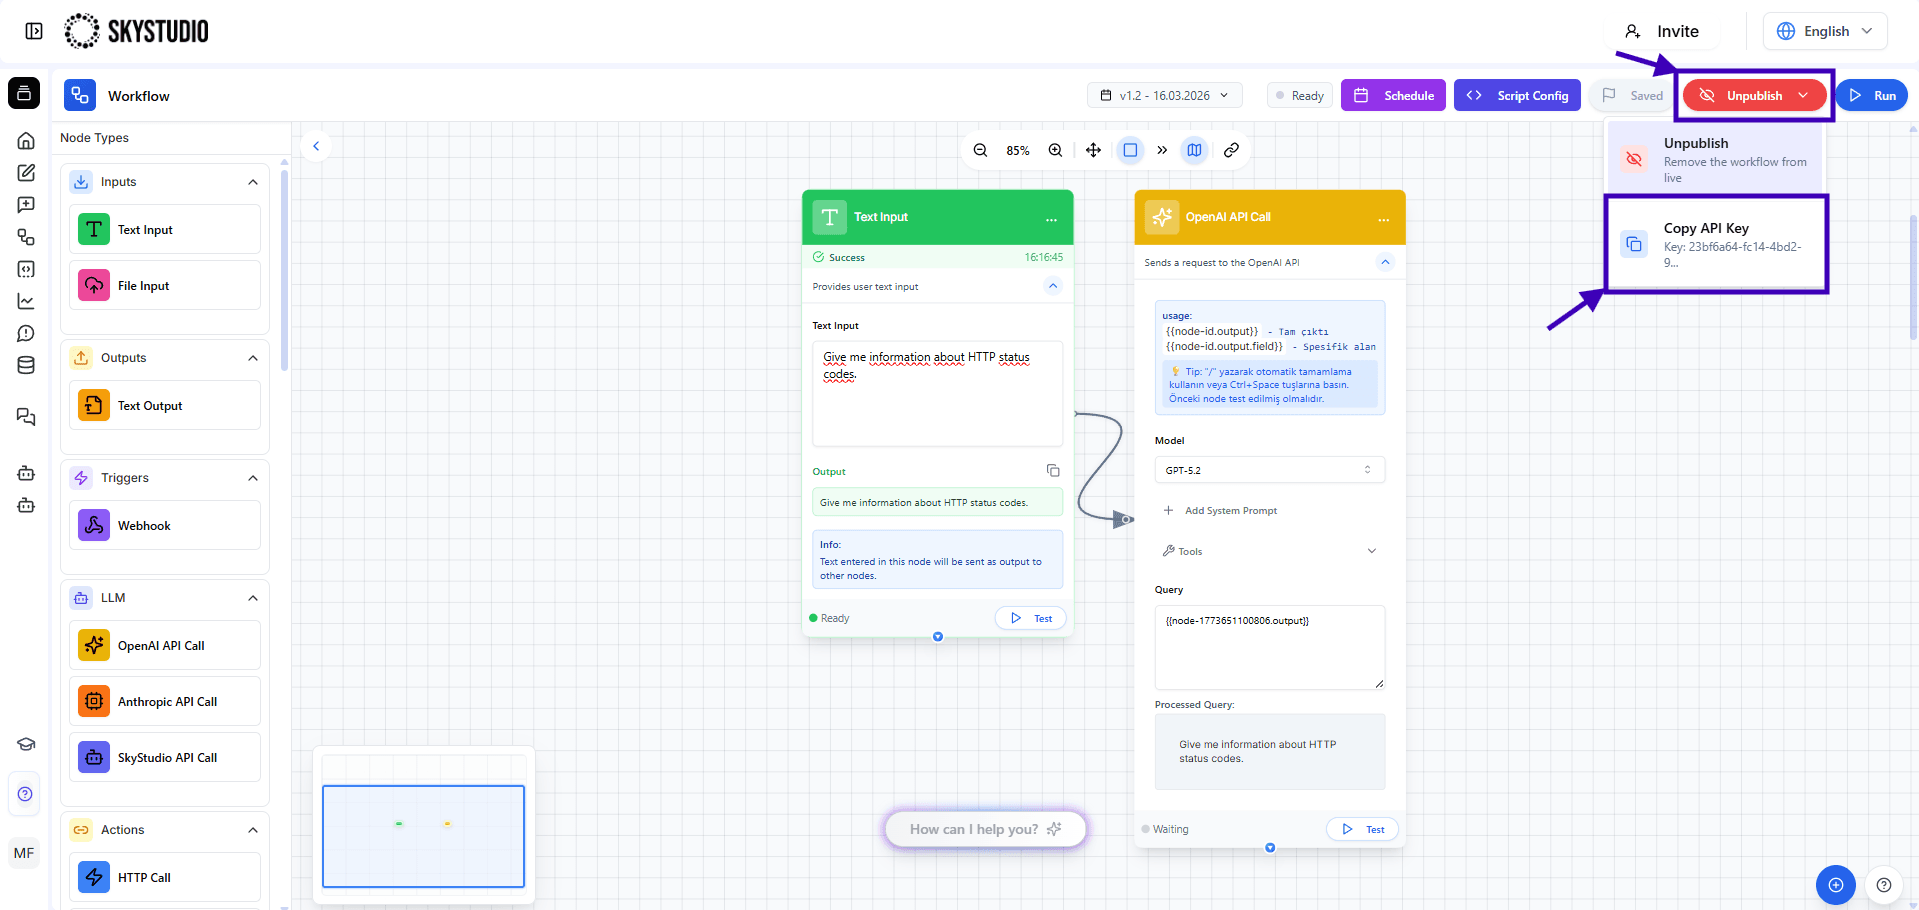Open the home icon in left sidebar
This screenshot has height=910, width=1919.
(26, 141)
